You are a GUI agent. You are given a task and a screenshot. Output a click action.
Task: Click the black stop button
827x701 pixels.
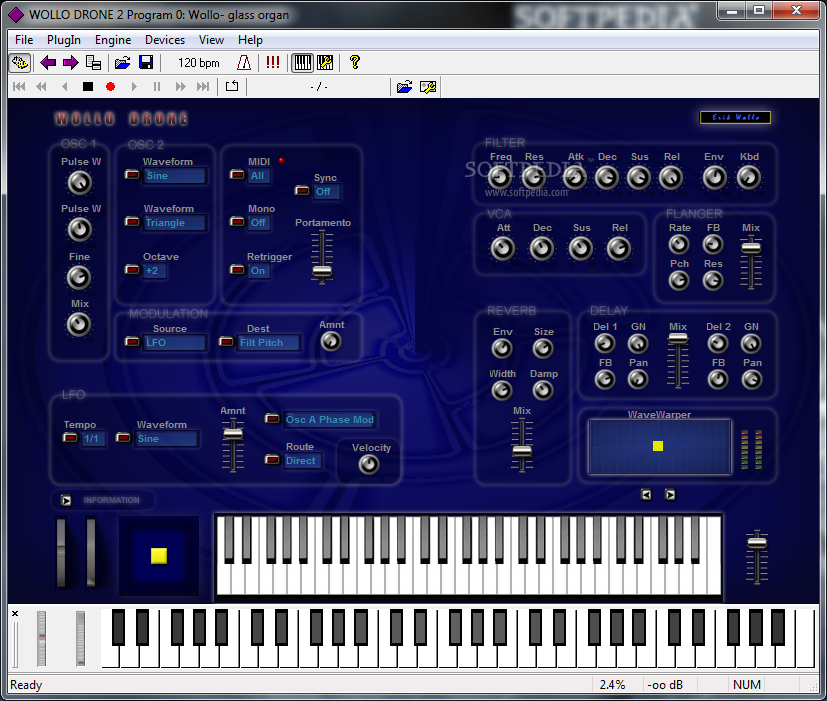click(88, 87)
